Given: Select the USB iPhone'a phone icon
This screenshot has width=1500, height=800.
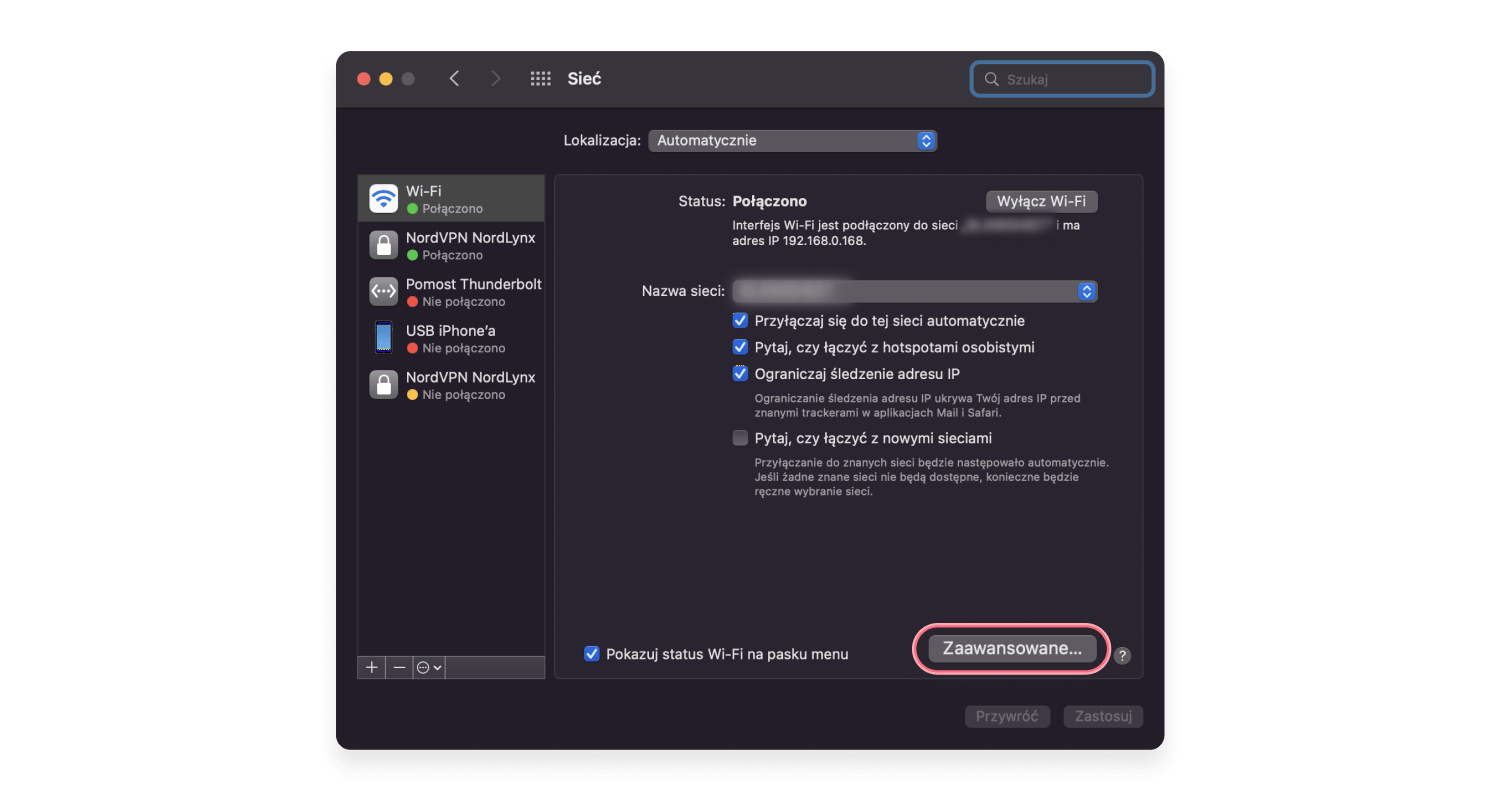Looking at the screenshot, I should (384, 338).
